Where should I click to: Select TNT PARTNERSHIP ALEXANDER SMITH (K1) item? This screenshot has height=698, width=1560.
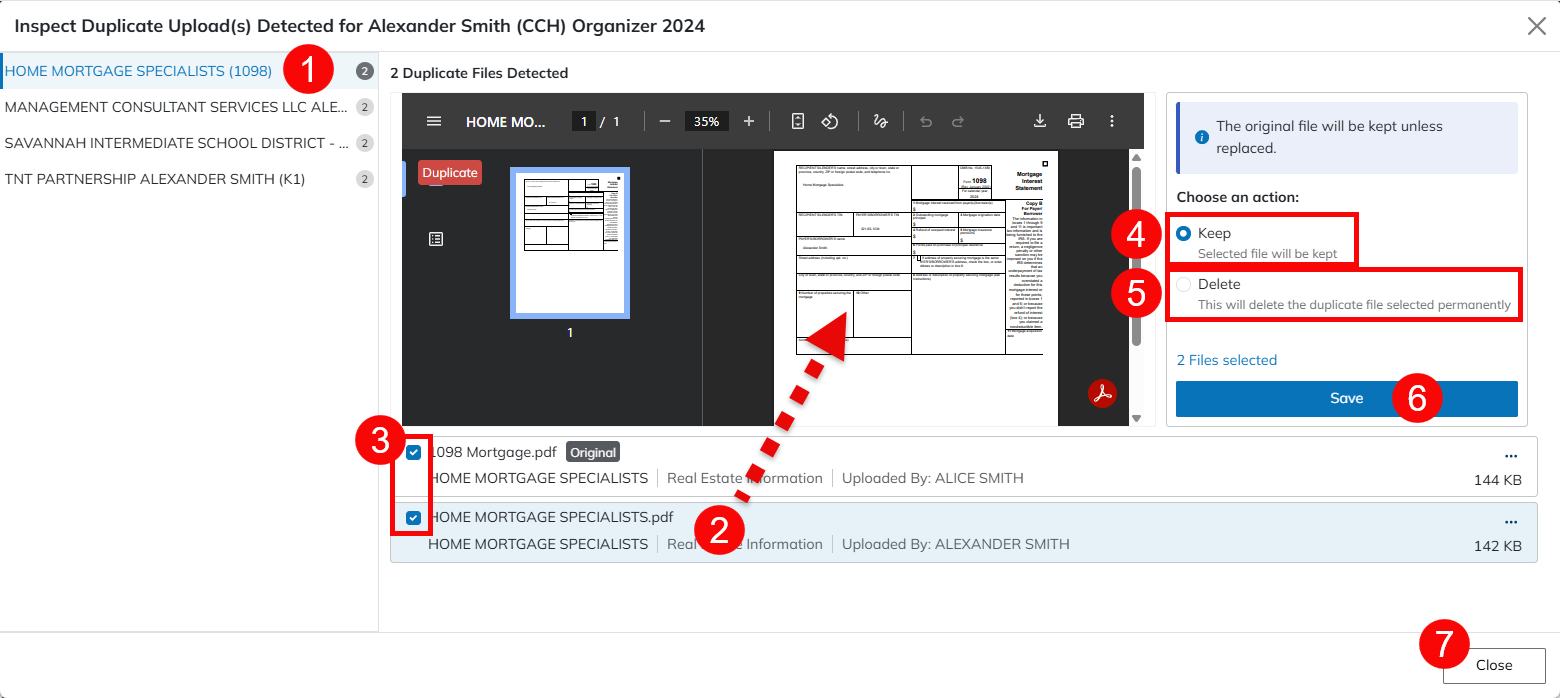tap(155, 179)
